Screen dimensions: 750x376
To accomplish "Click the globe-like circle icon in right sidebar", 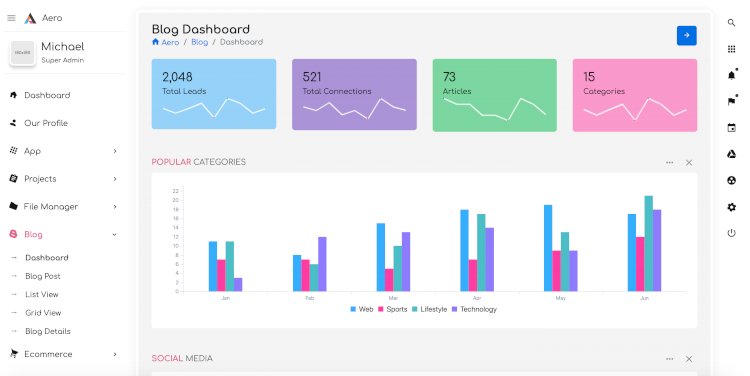I will click(731, 180).
